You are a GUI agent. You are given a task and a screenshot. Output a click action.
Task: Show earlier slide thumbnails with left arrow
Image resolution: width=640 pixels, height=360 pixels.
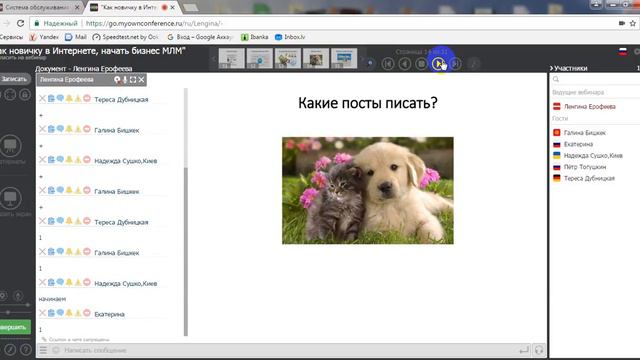click(x=213, y=59)
